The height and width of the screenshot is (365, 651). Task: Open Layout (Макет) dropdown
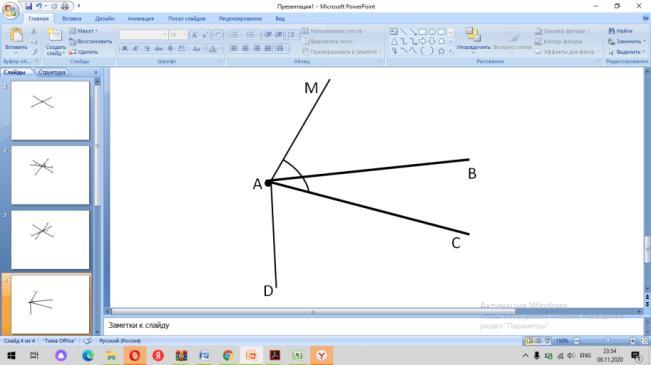pos(83,31)
